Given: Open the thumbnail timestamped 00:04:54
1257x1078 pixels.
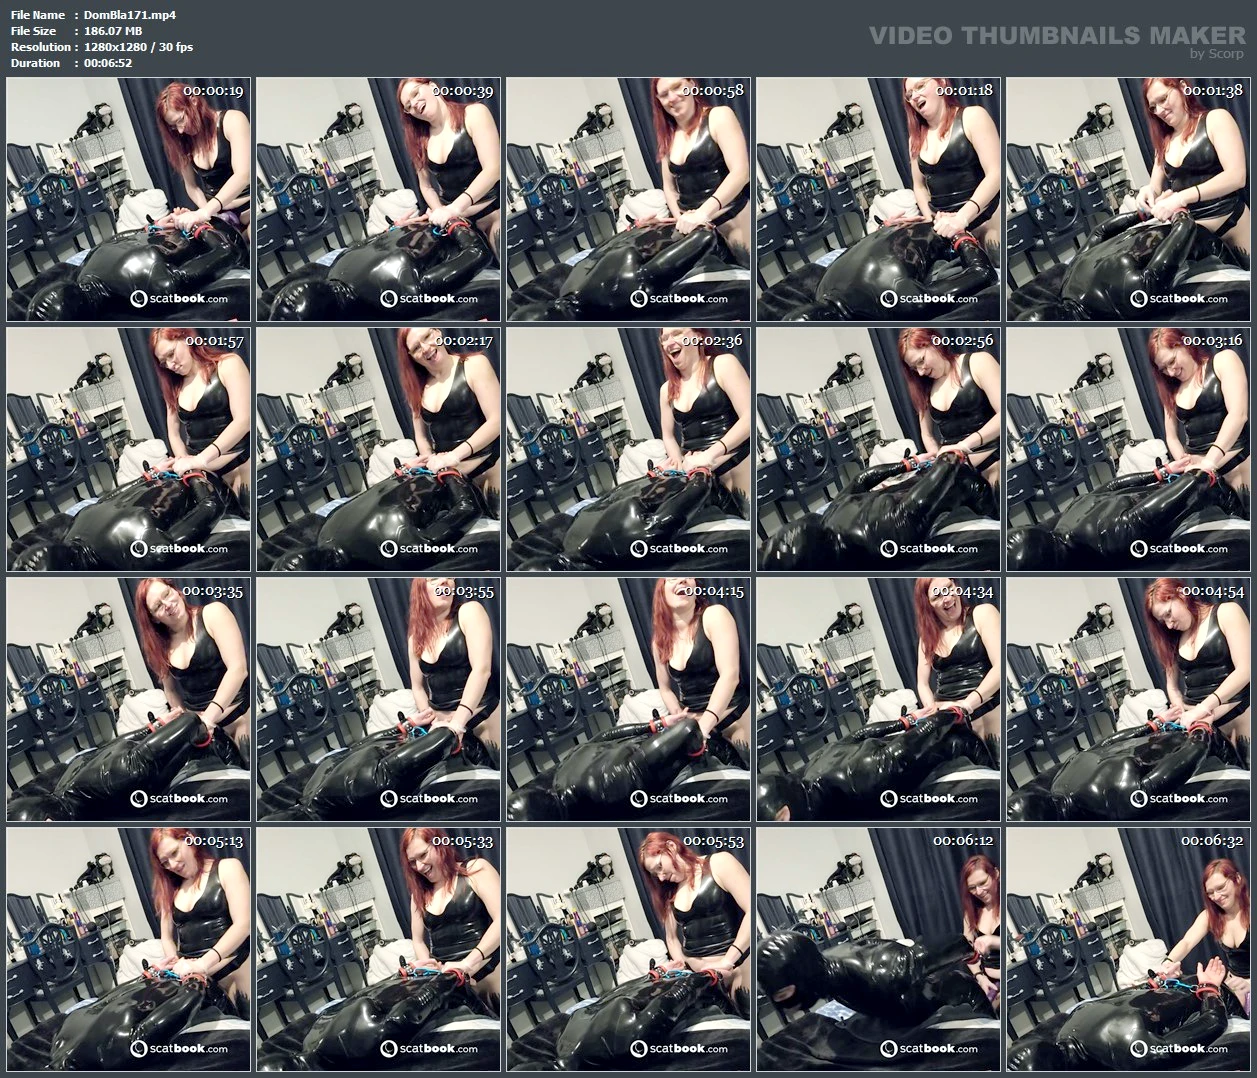Looking at the screenshot, I should click(1129, 700).
